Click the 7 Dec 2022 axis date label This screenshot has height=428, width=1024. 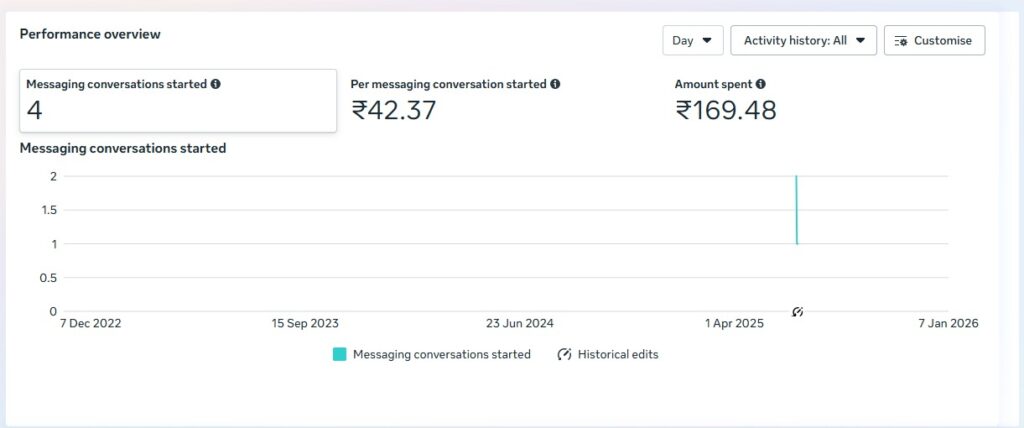(90, 323)
